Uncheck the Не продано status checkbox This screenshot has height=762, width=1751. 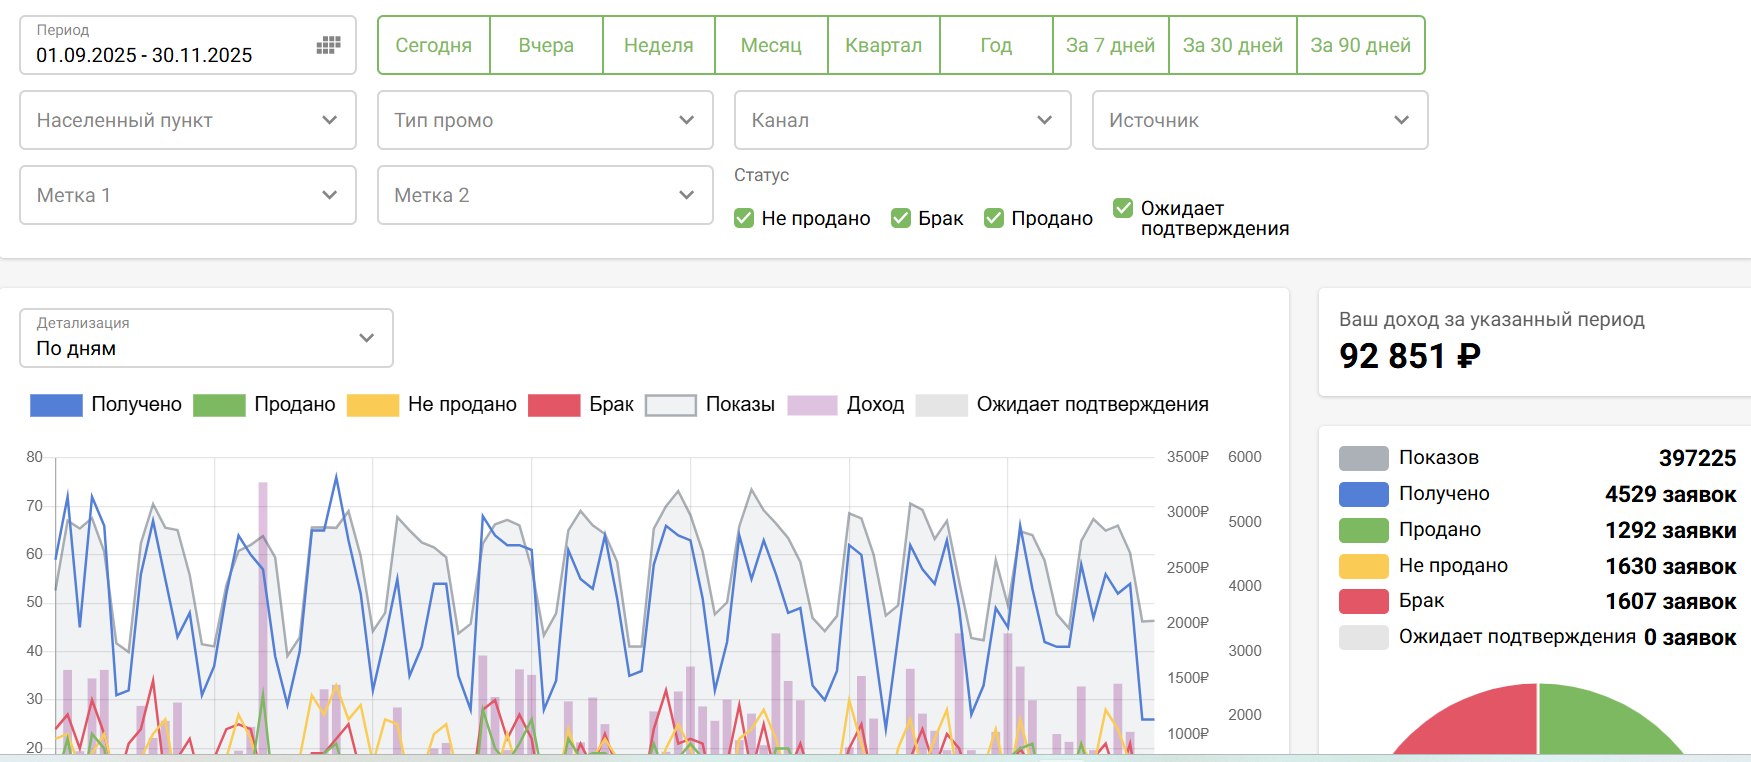(744, 218)
